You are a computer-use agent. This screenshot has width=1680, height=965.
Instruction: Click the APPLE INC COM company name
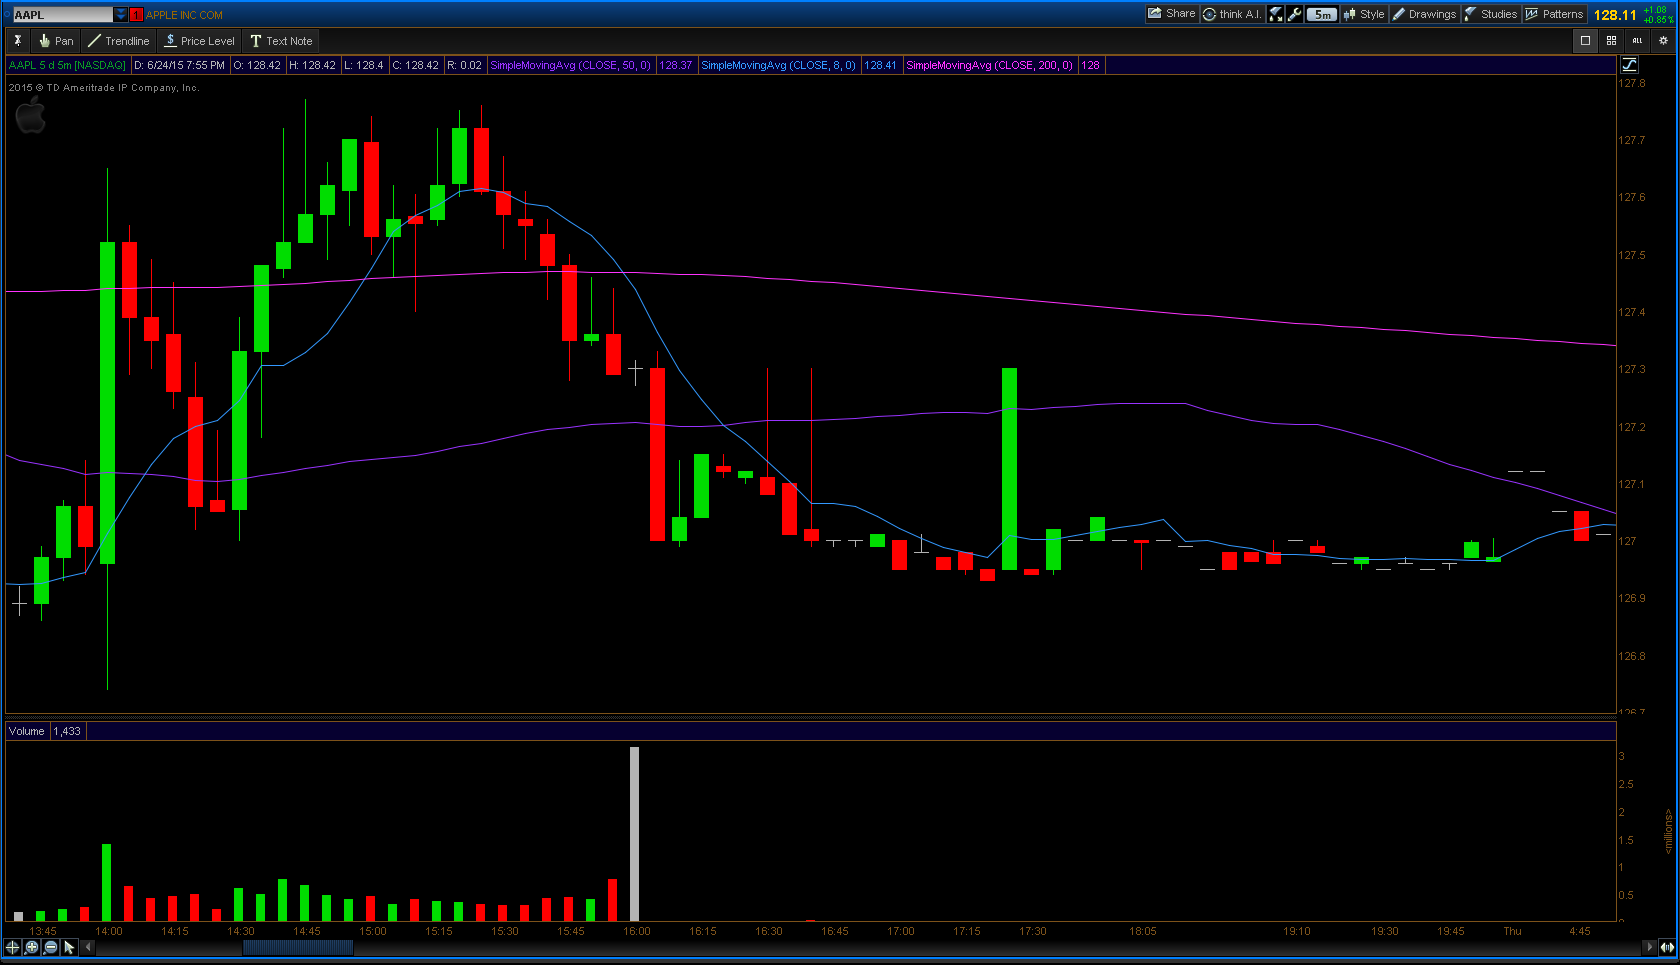point(184,15)
